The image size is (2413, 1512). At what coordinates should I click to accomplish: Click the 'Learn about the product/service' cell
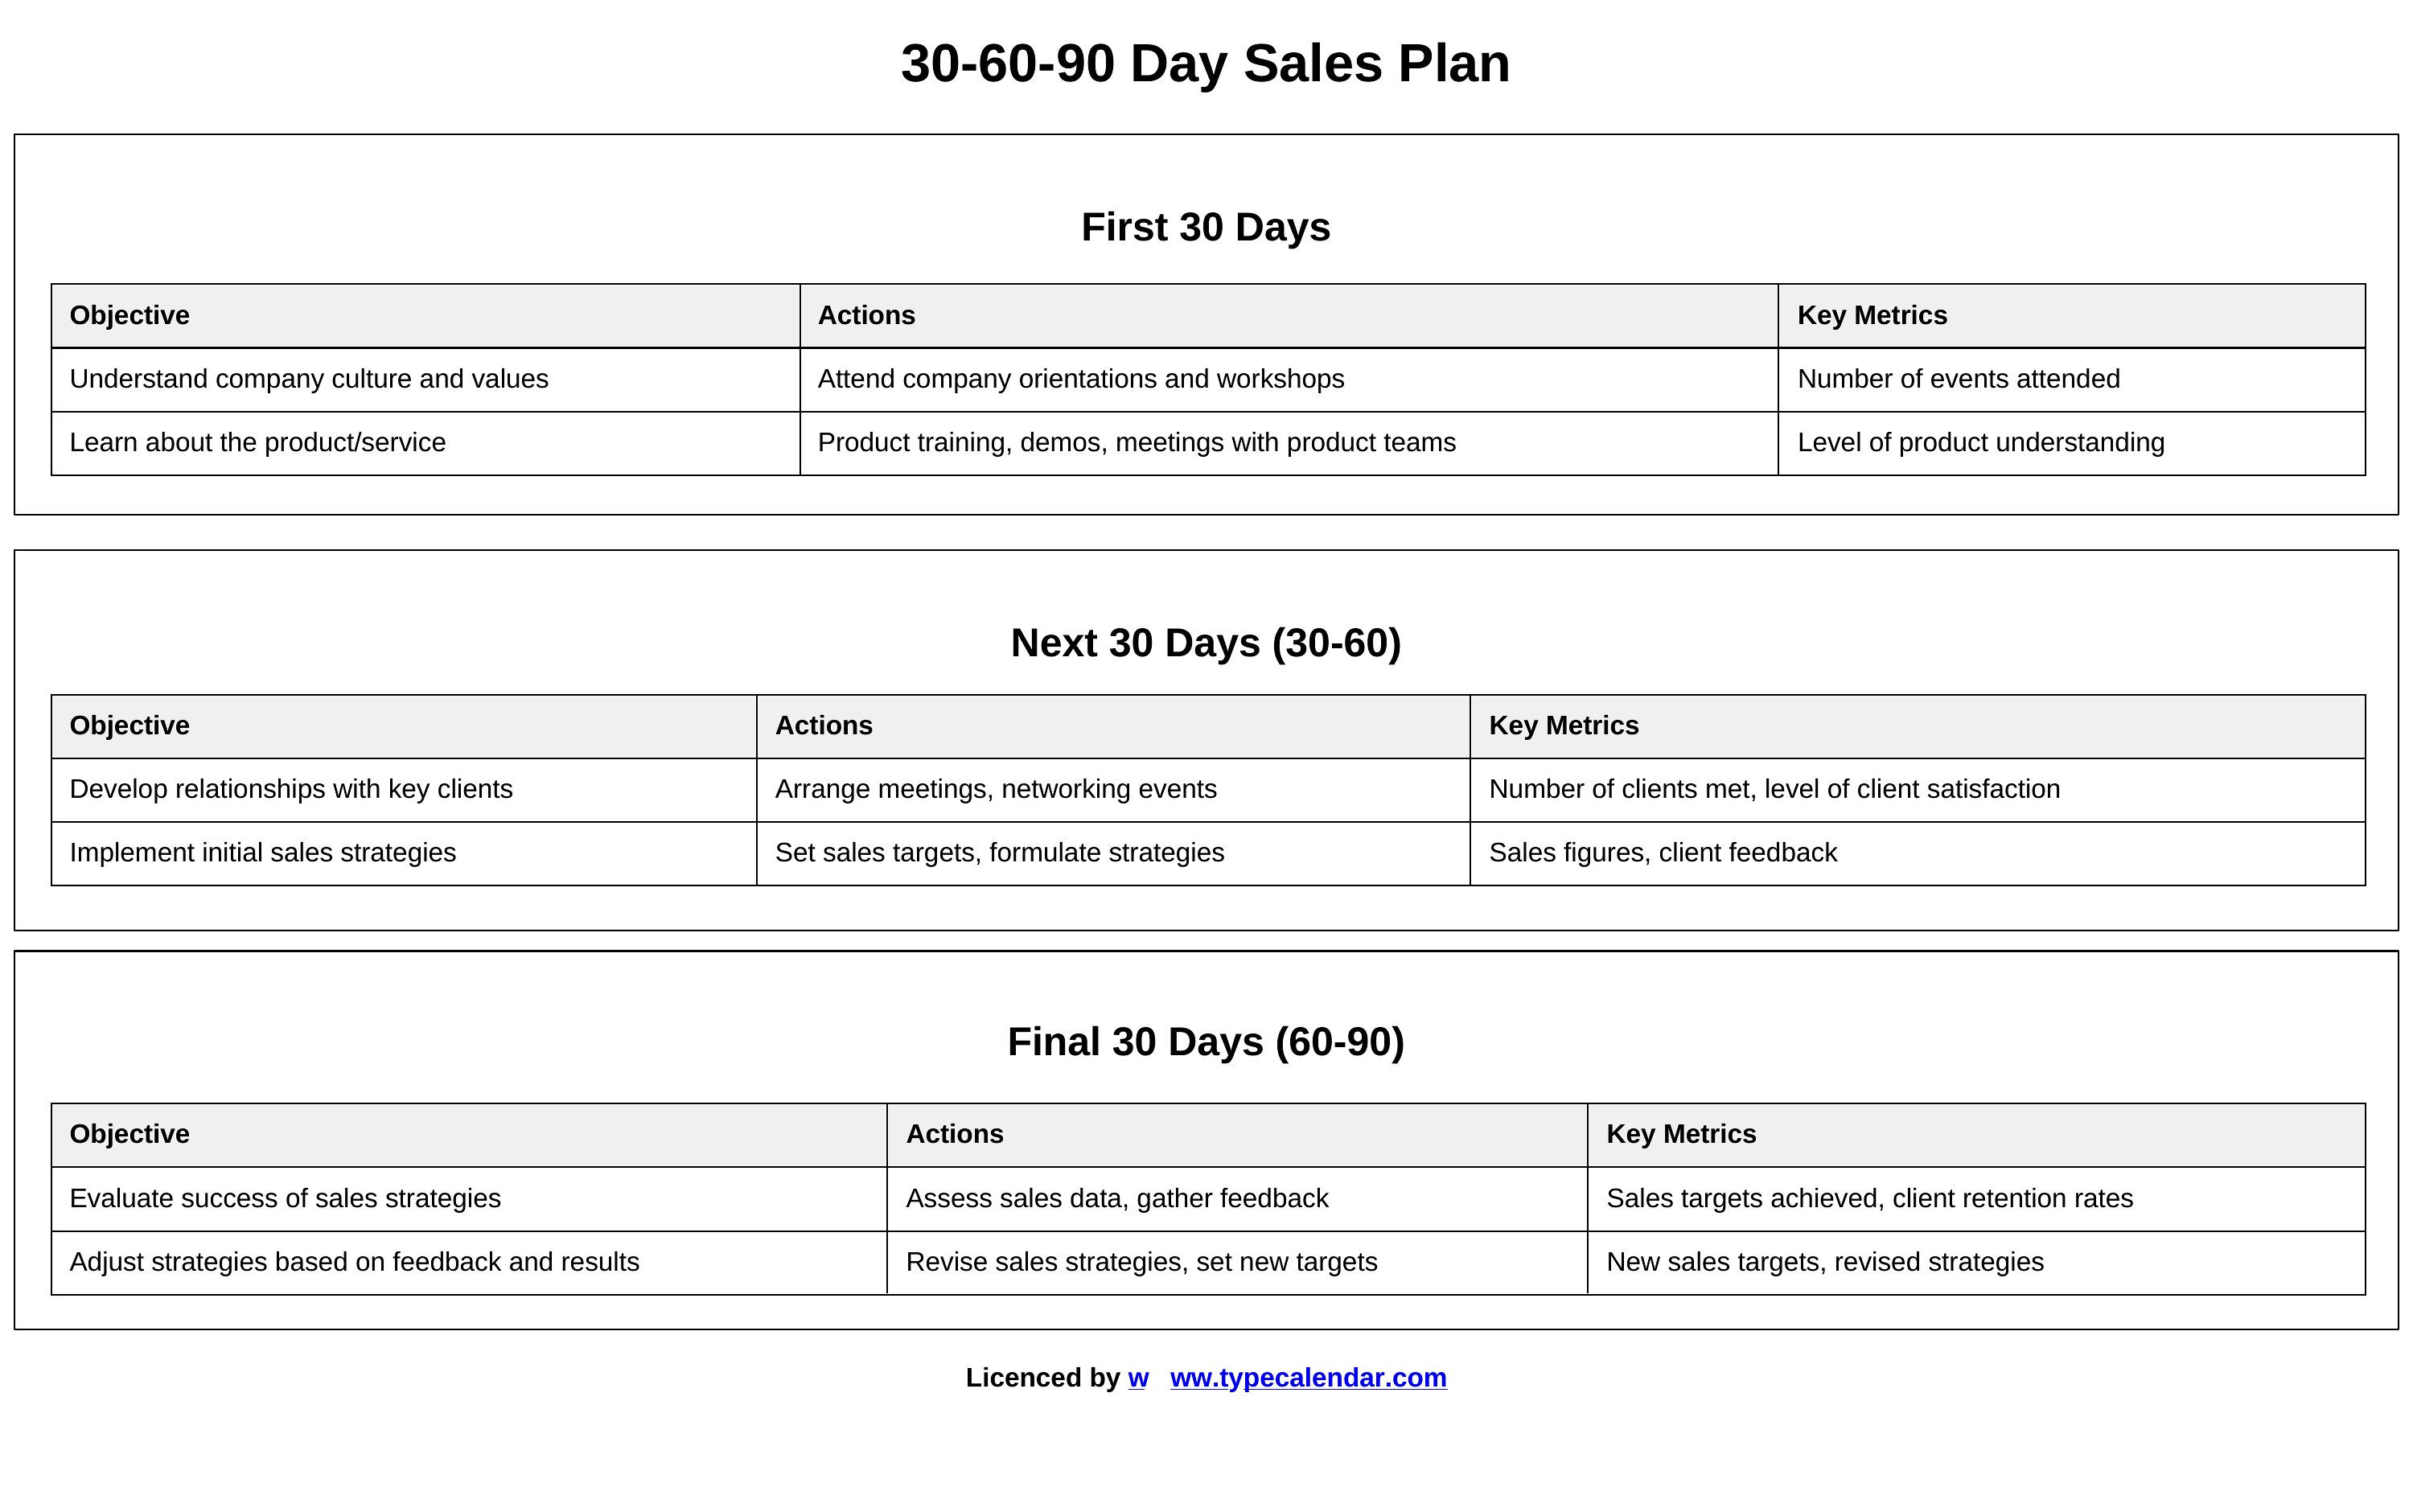coord(426,443)
